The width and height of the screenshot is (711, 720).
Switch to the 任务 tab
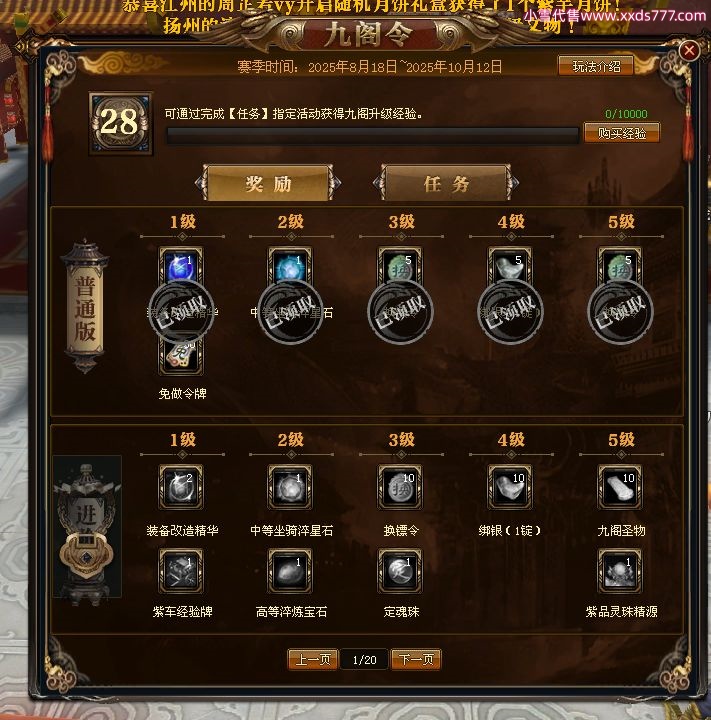[x=446, y=184]
